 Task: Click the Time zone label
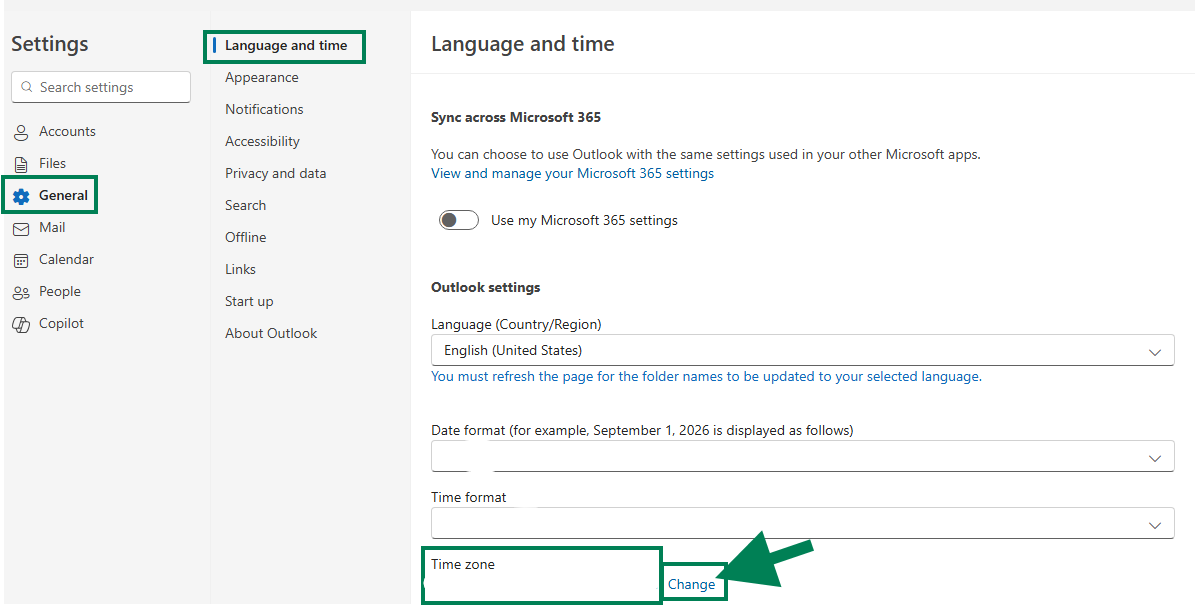pos(463,565)
